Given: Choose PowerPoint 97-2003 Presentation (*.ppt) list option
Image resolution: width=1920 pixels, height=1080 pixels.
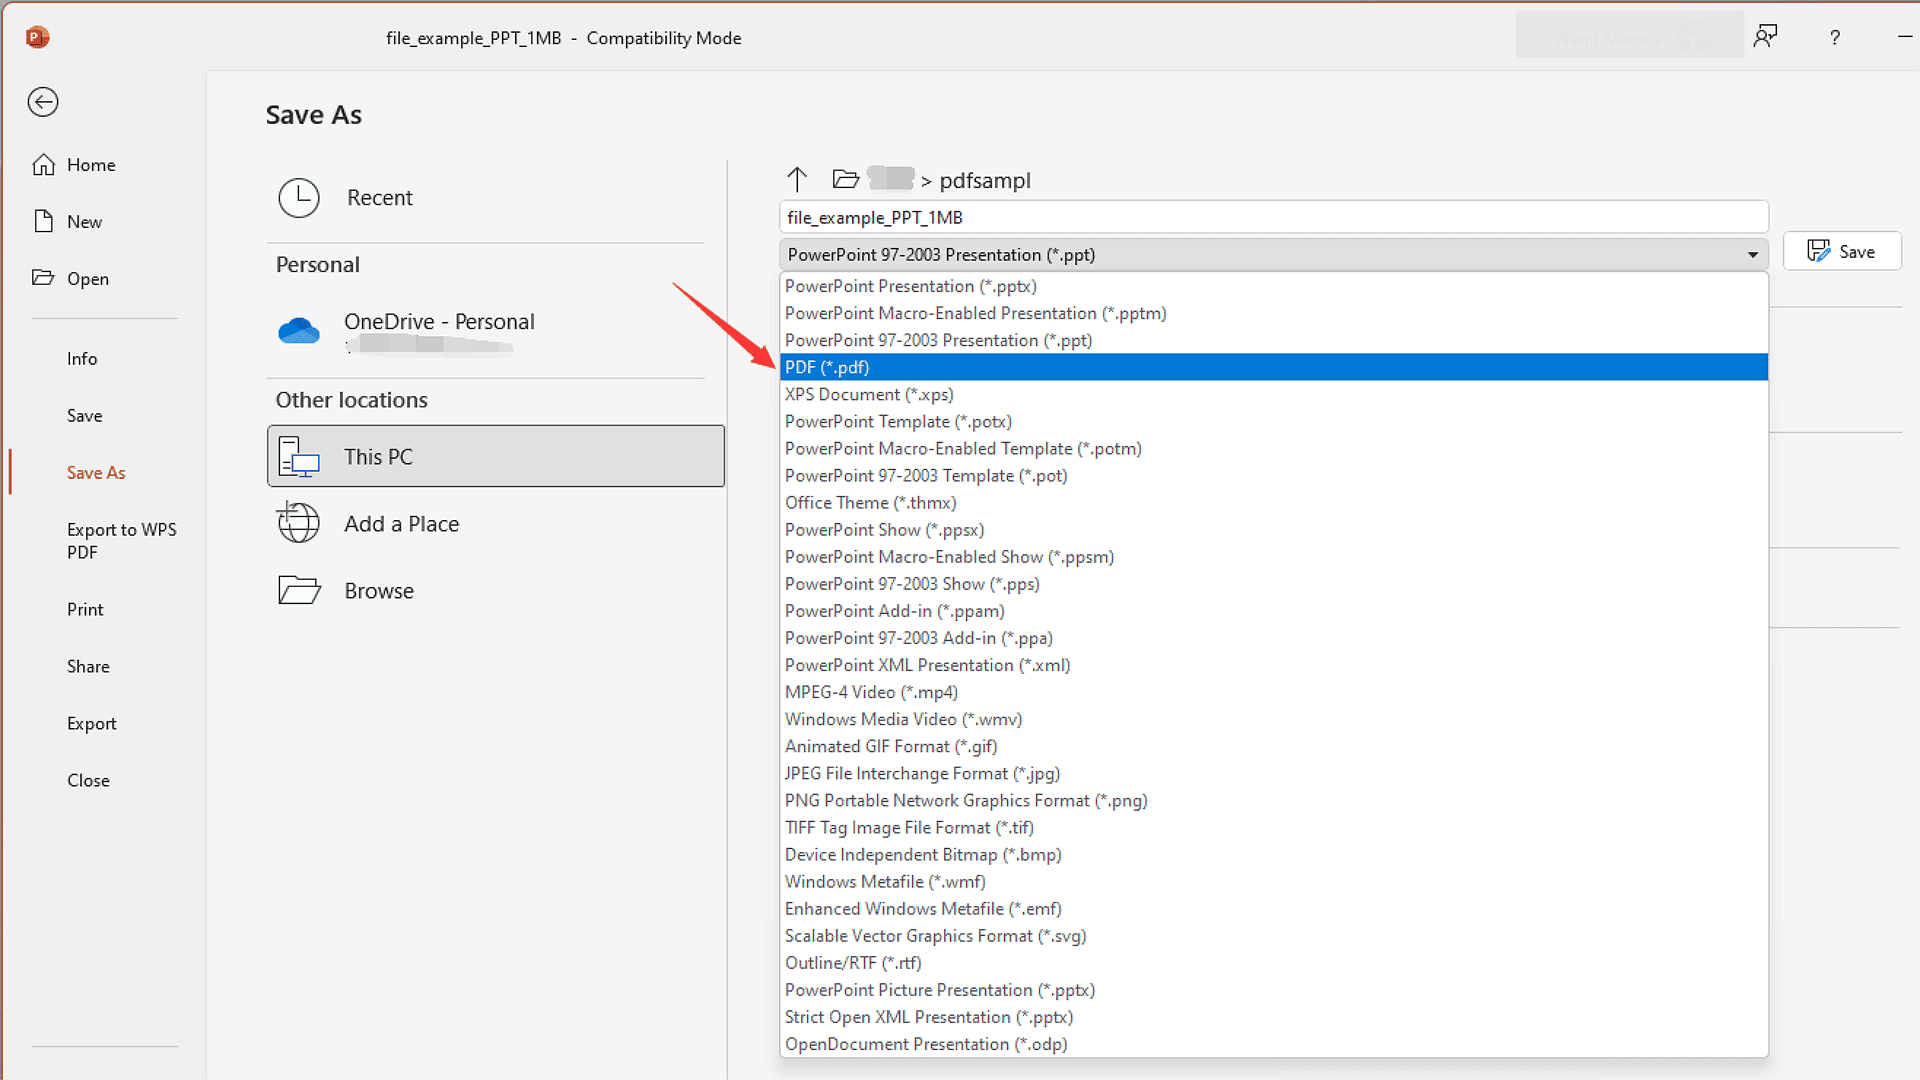Looking at the screenshot, I should pyautogui.click(x=1274, y=340).
